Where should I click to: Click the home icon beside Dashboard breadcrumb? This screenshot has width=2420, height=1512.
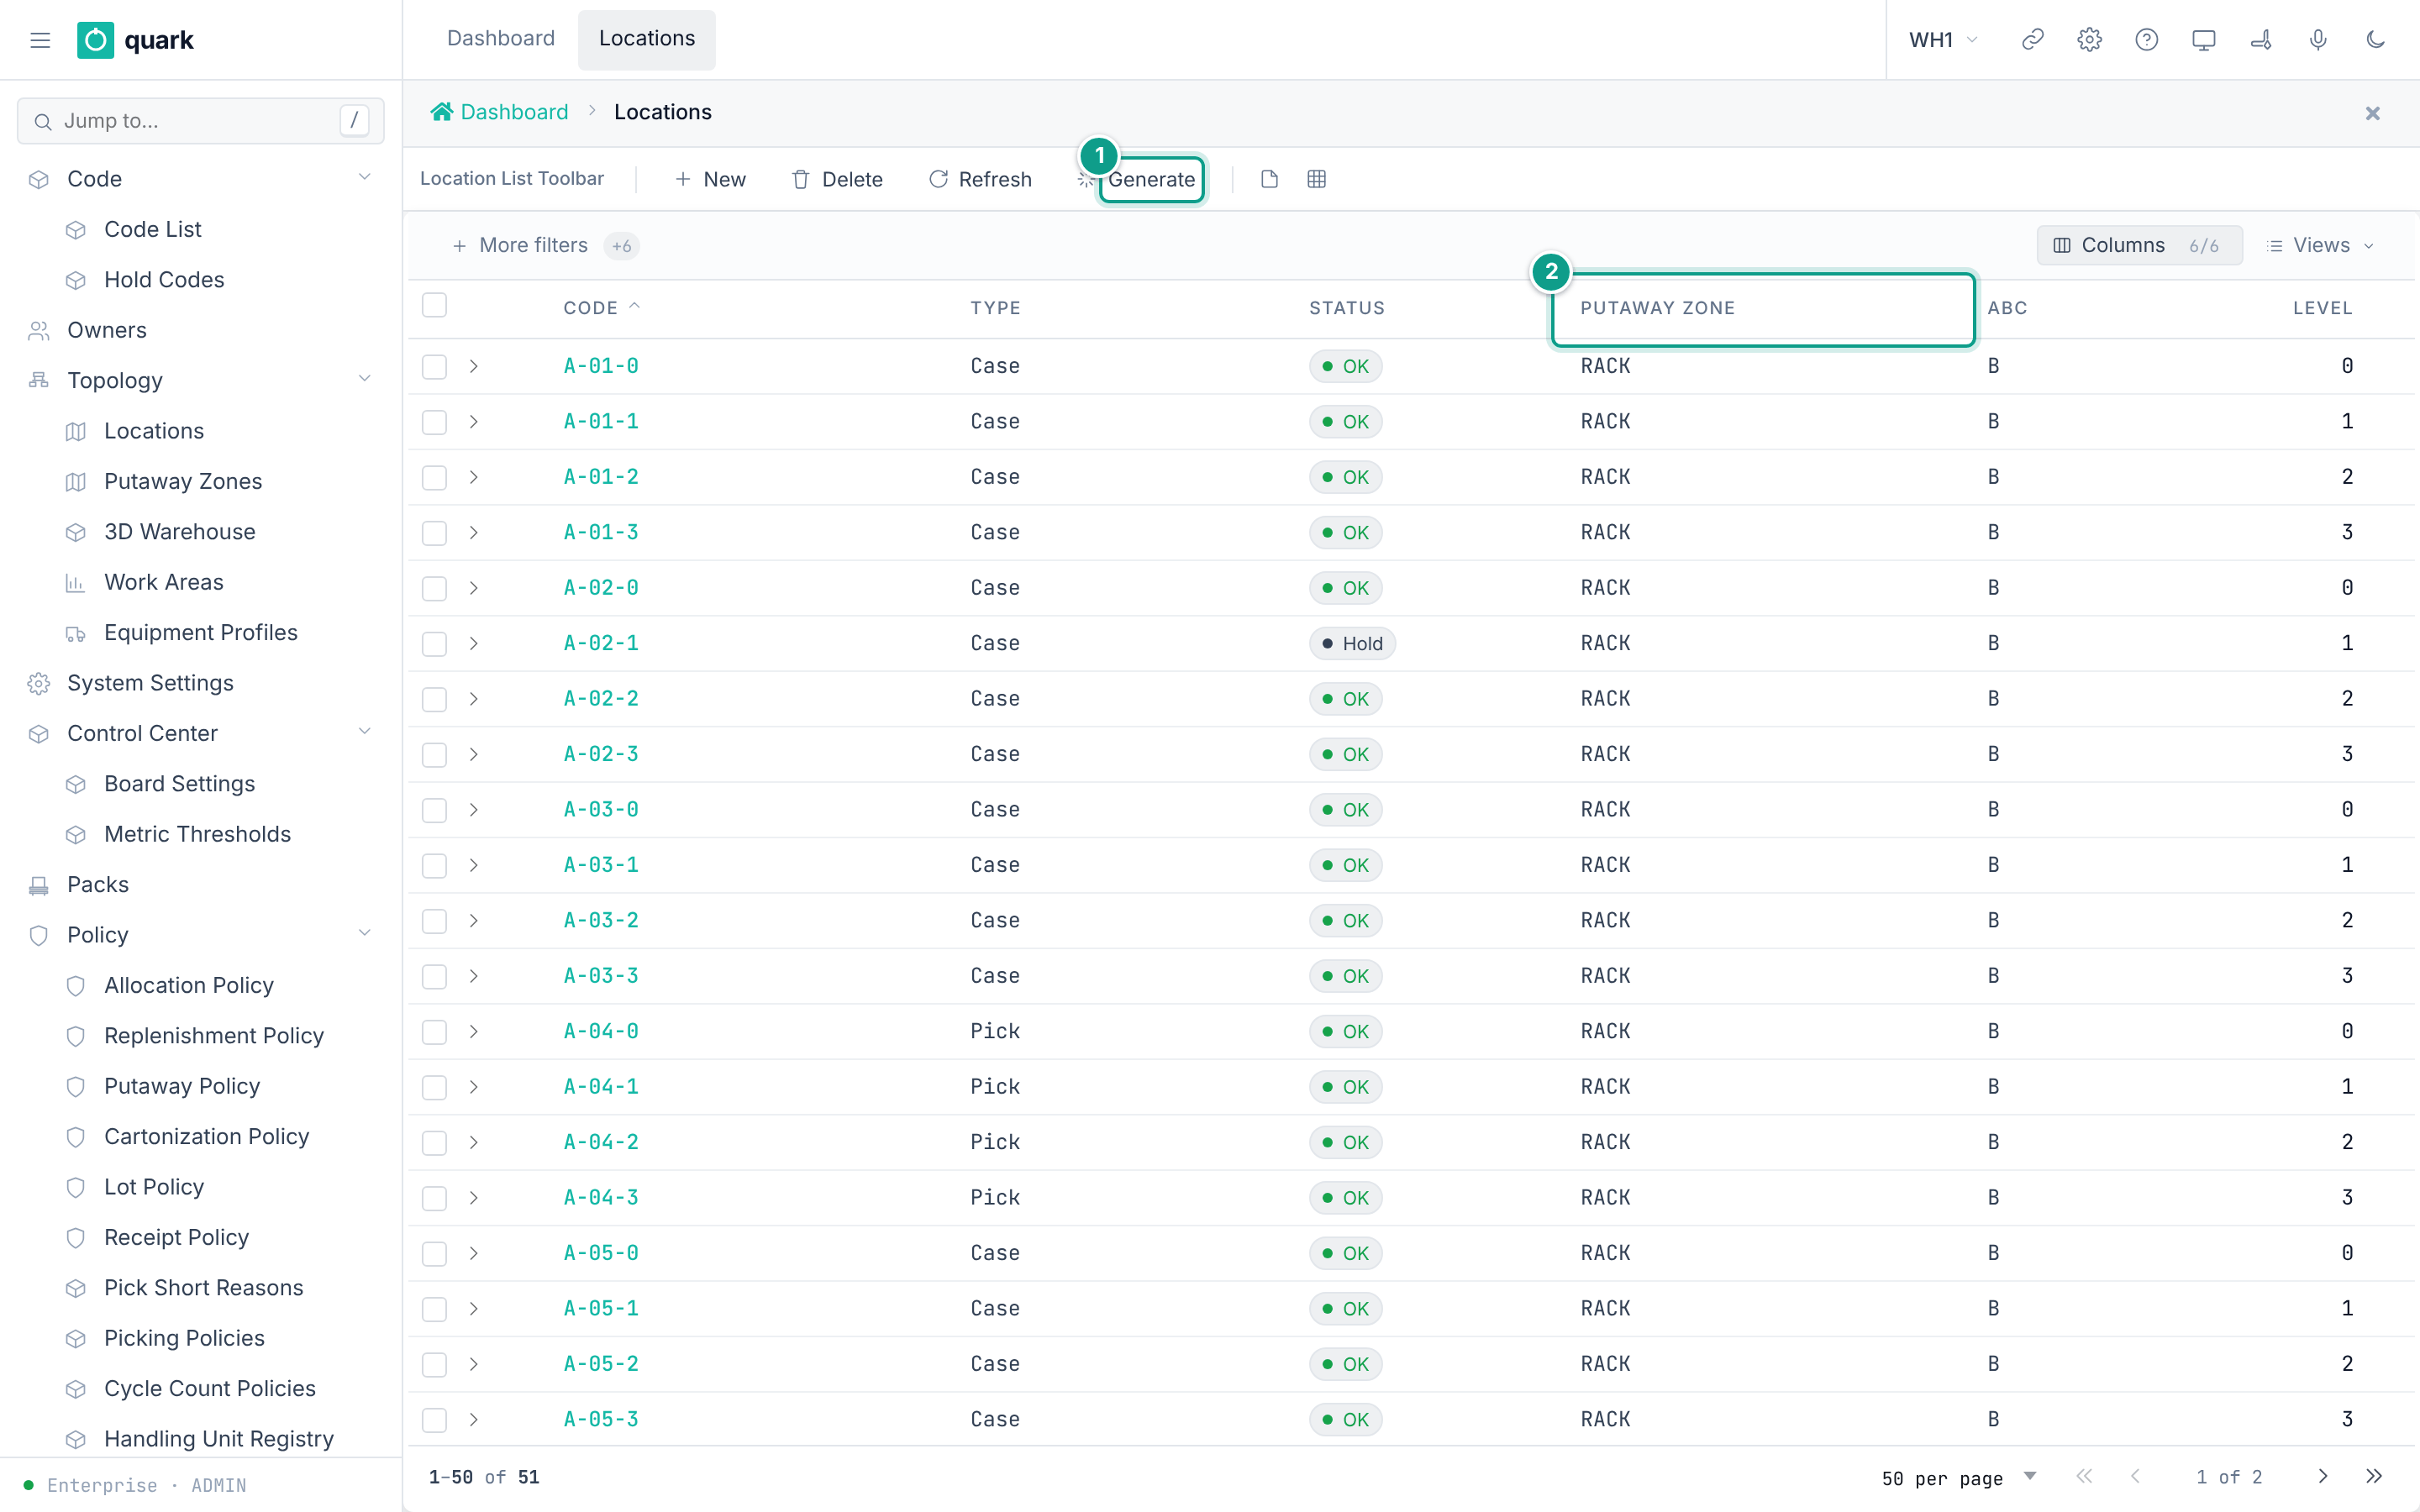click(x=441, y=112)
